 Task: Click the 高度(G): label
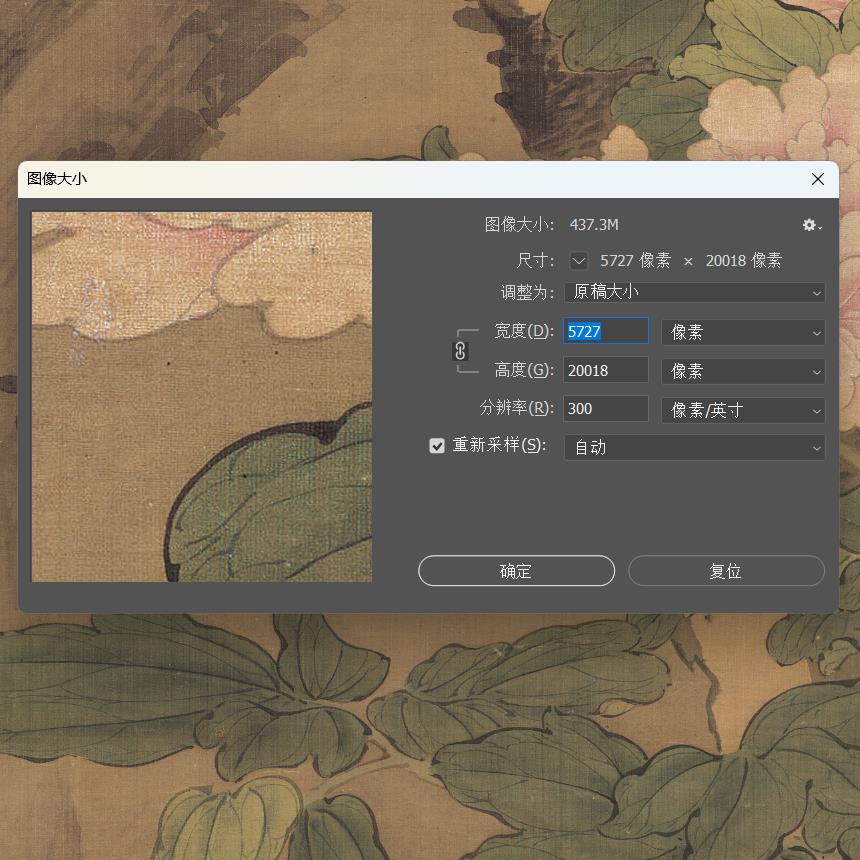coord(524,370)
